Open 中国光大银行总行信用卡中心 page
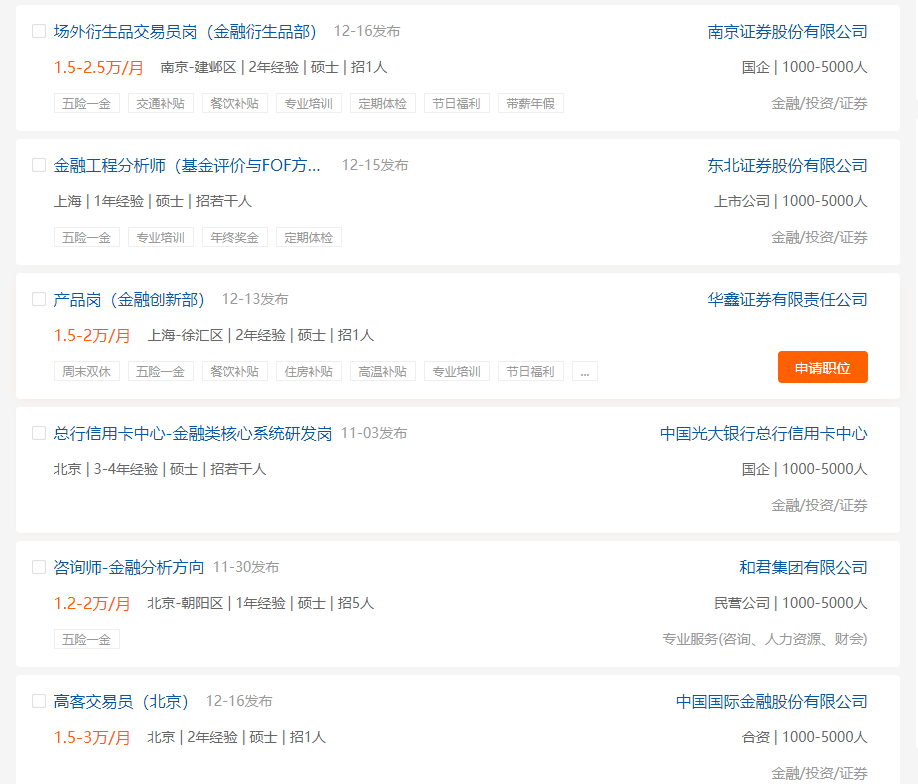 [765, 434]
